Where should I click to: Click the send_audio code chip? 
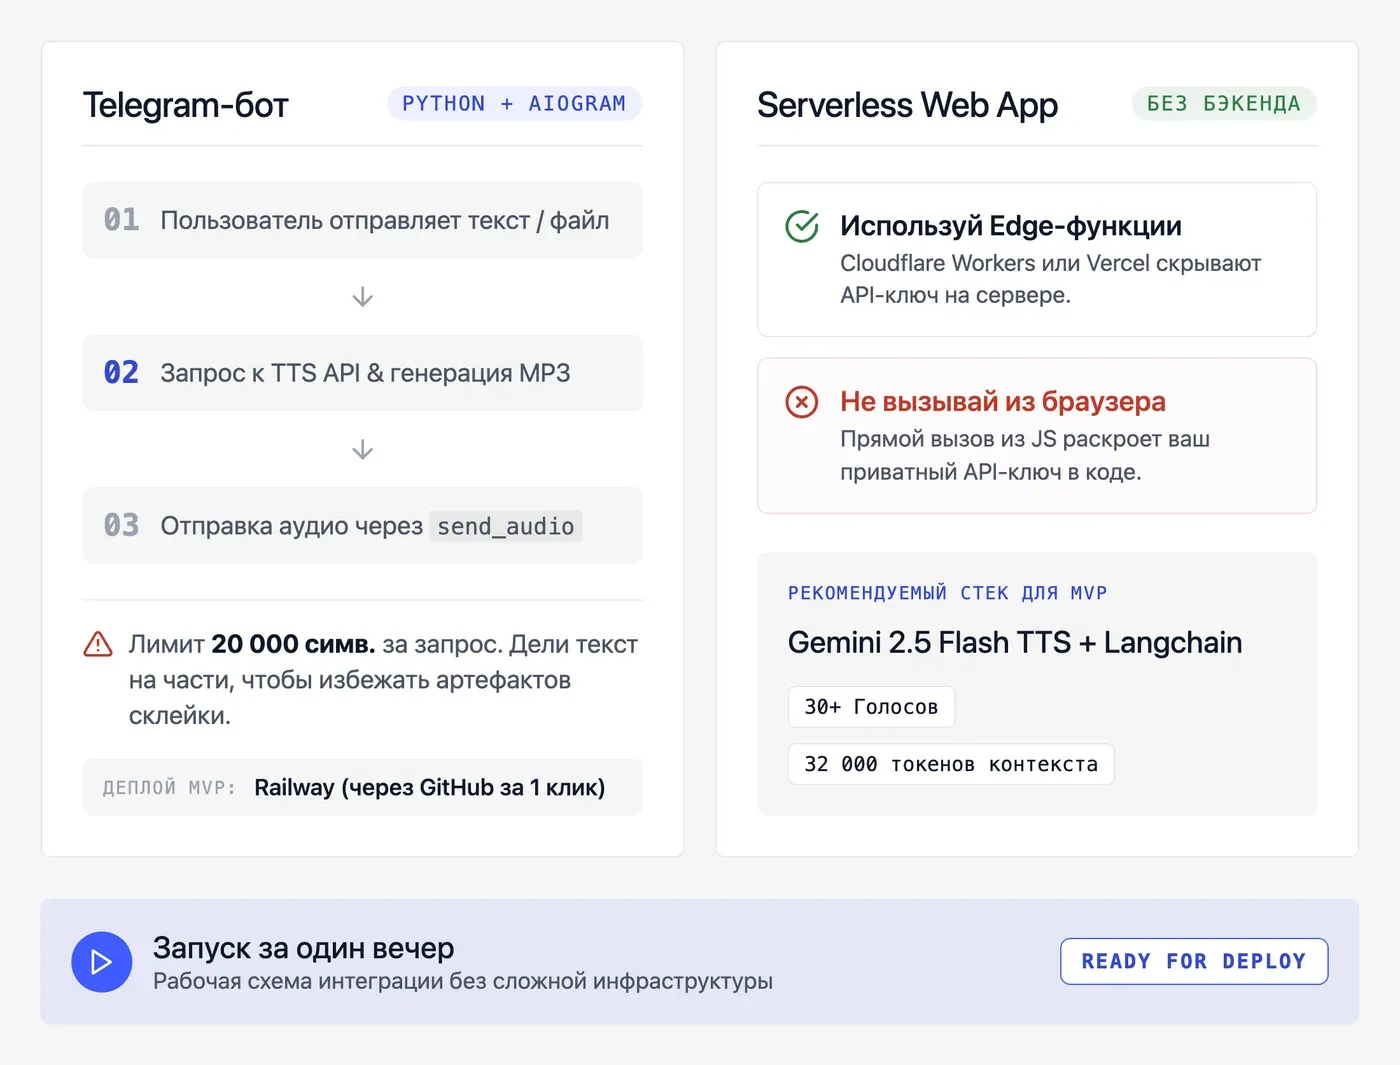point(506,526)
